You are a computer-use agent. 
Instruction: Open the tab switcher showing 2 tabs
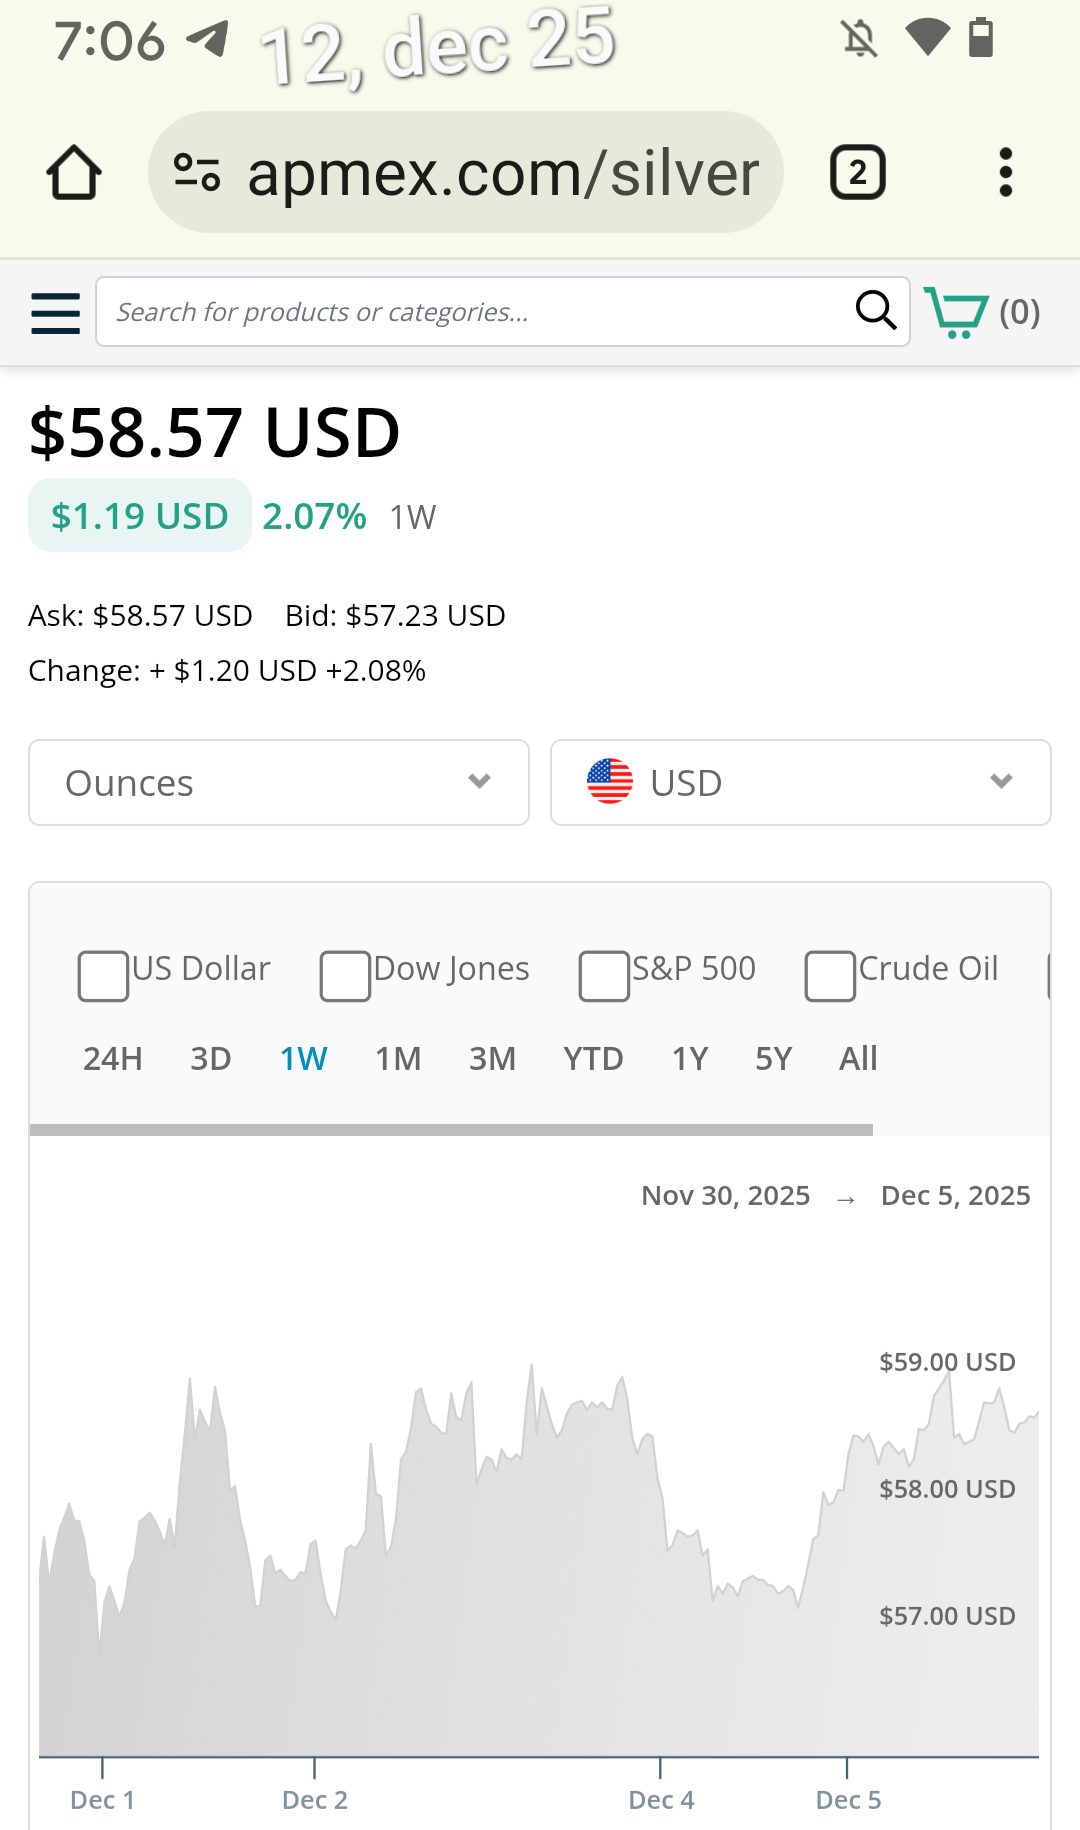click(x=857, y=173)
